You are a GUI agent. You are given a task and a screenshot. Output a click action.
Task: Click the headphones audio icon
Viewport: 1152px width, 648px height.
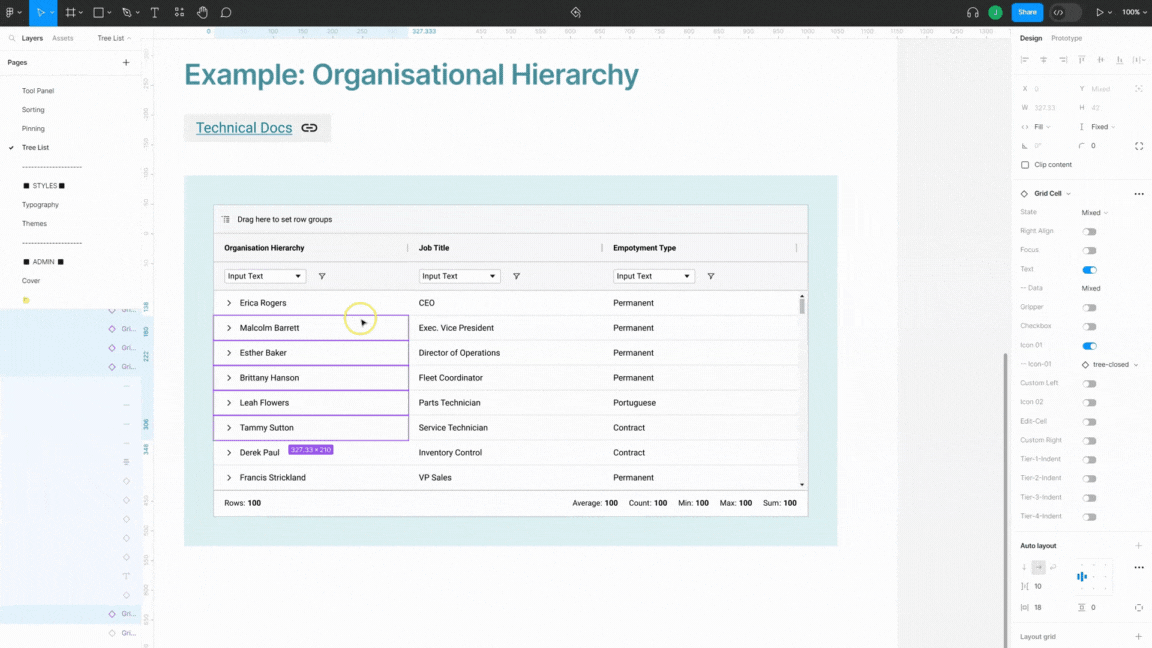[x=973, y=12]
